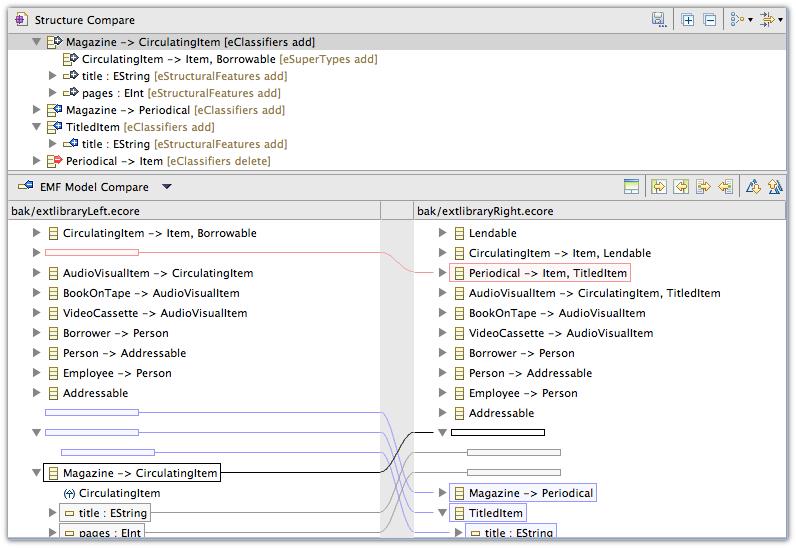The image size is (796, 548).
Task: Collapse all differences in Structure Compare
Action: pyautogui.click(x=710, y=20)
